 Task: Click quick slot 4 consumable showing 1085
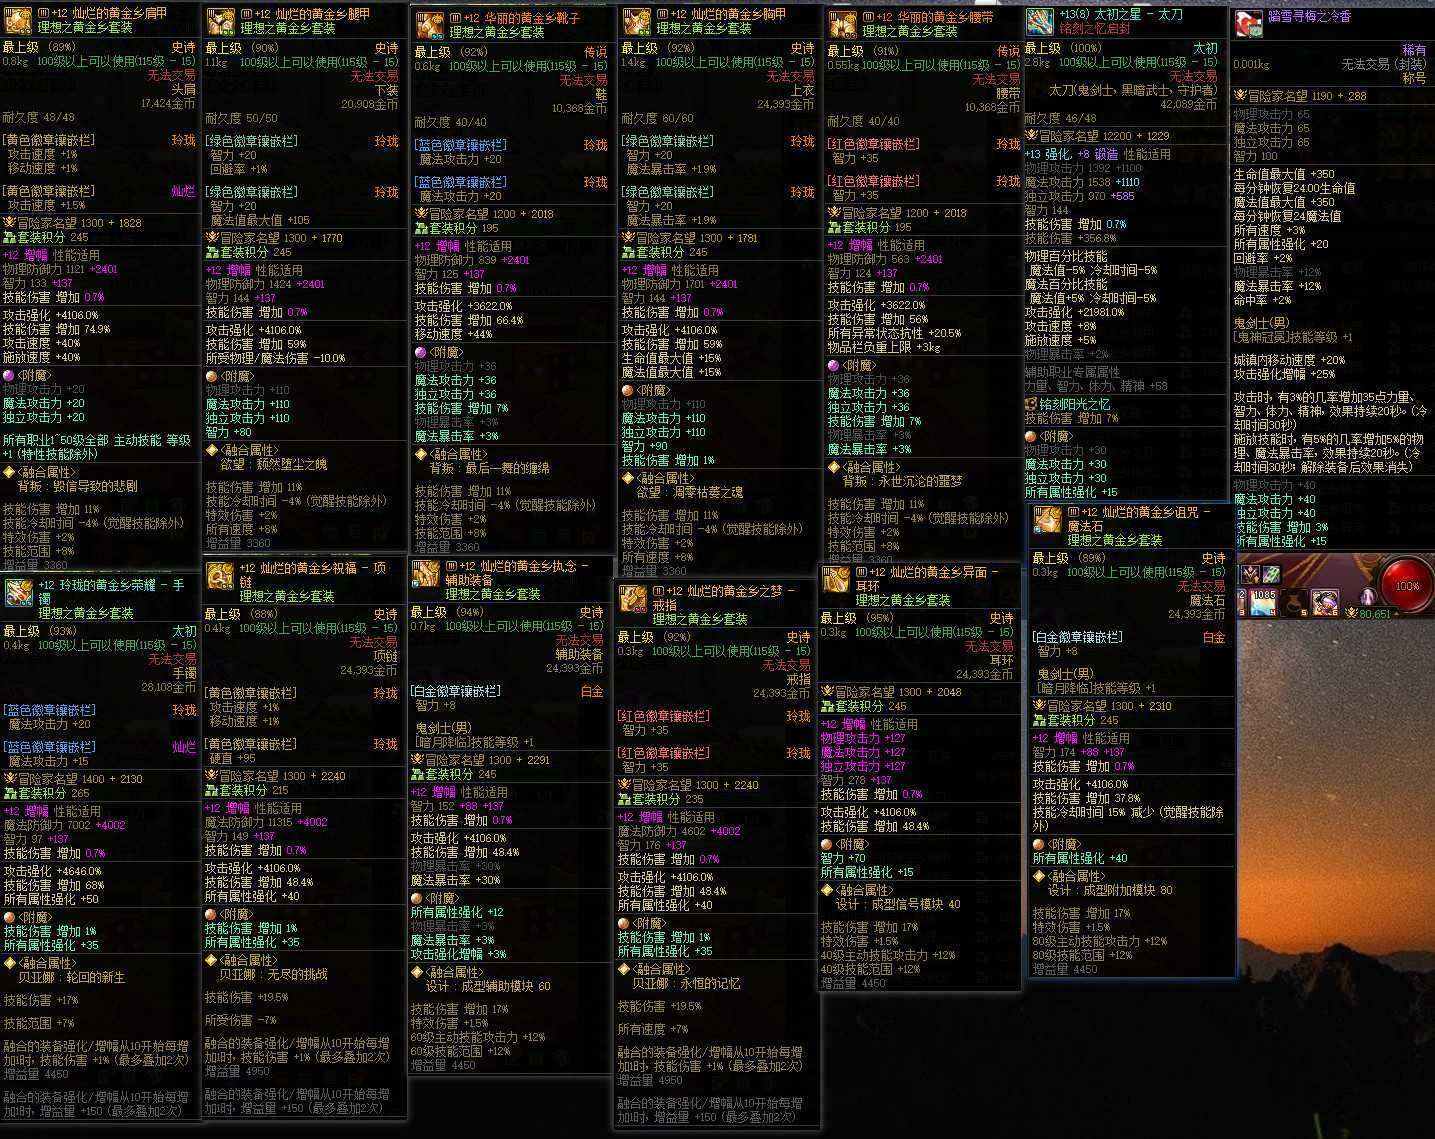[x=1263, y=601]
